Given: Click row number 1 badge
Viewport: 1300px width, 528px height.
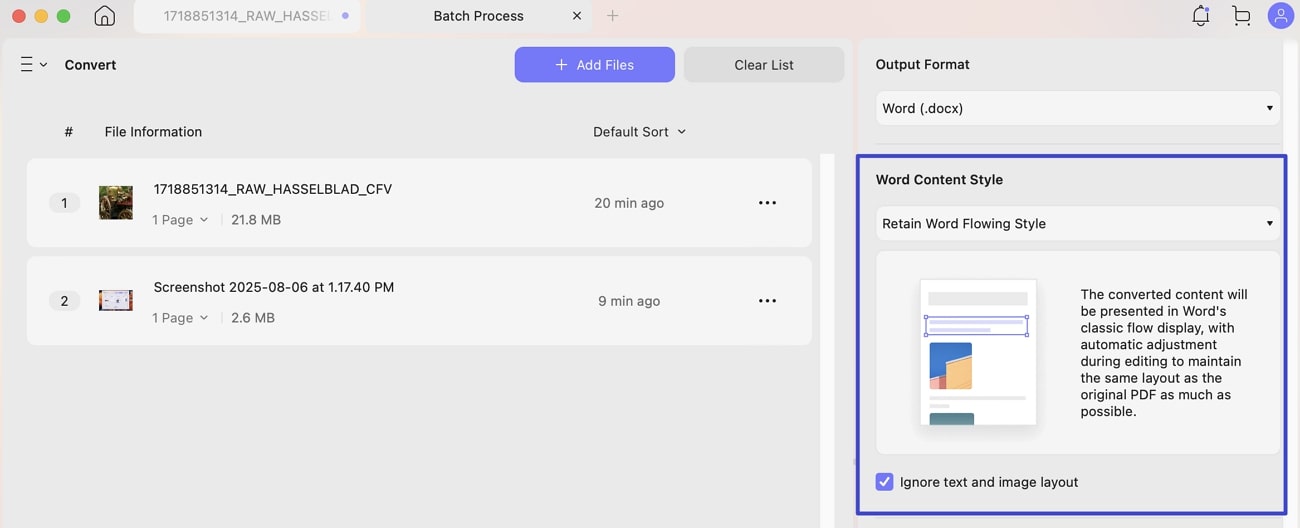Looking at the screenshot, I should (64, 203).
